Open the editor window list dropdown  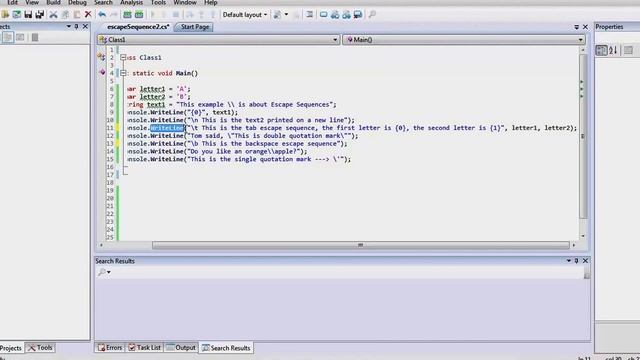(576, 27)
